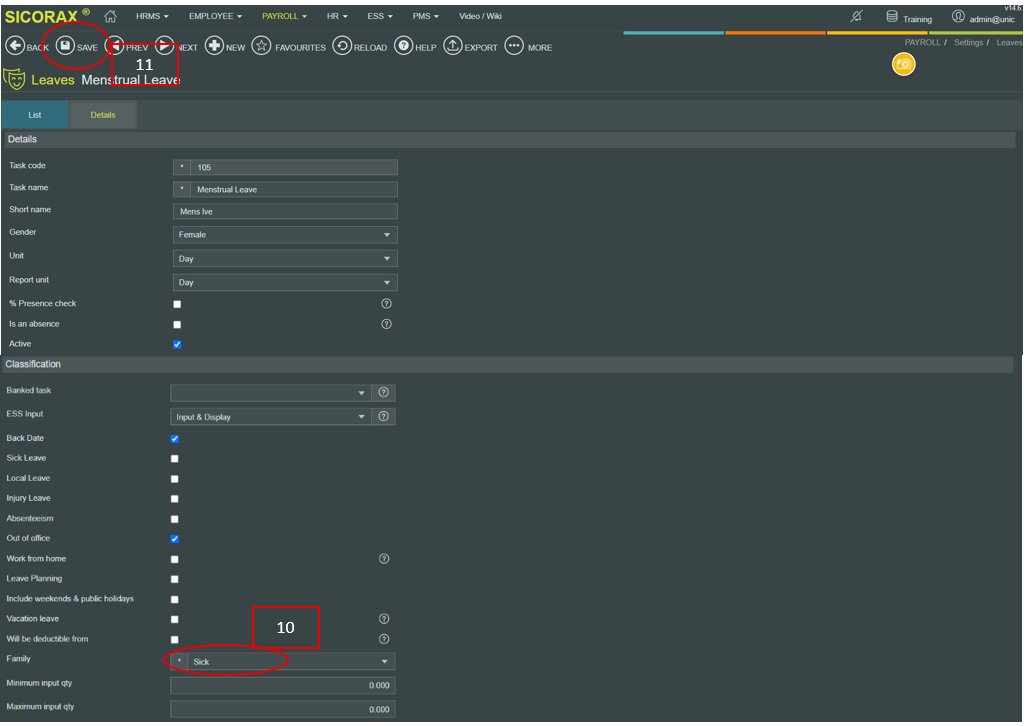The image size is (1027, 726).
Task: Toggle the Back Date checkbox
Action: (x=174, y=438)
